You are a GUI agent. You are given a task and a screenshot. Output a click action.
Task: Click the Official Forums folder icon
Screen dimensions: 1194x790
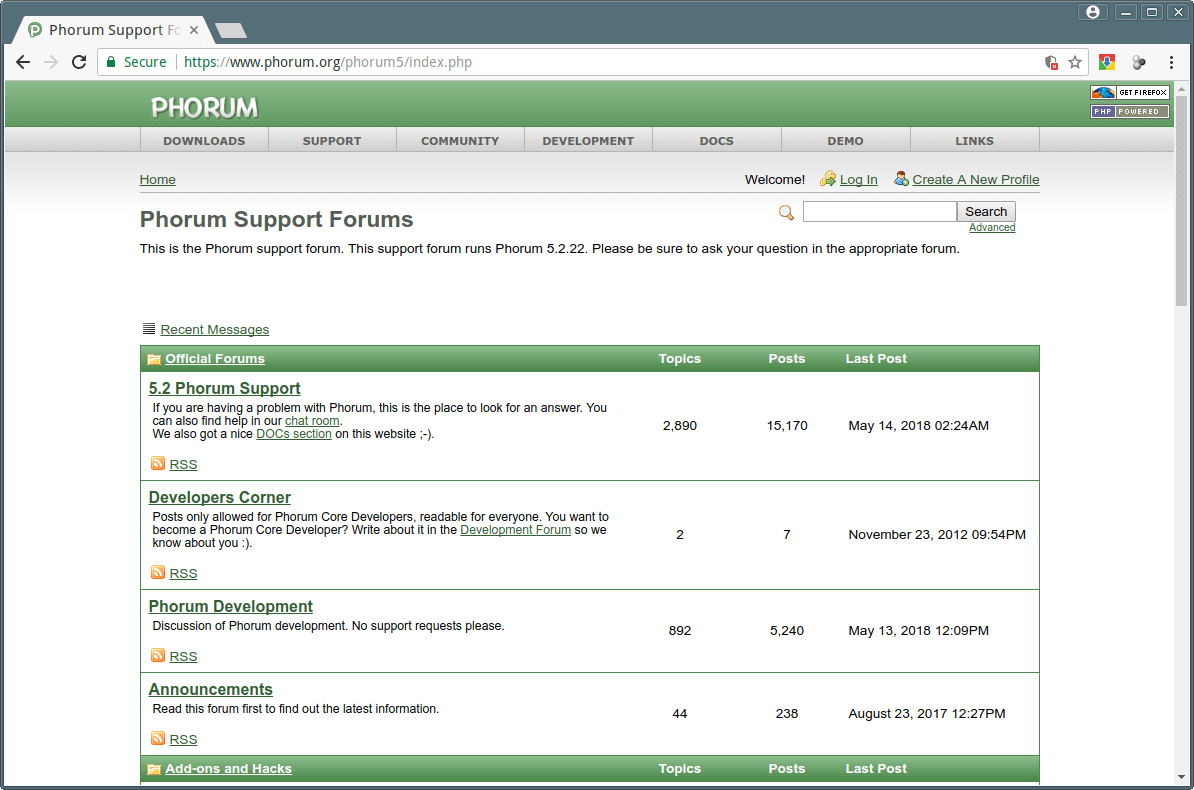click(154, 359)
